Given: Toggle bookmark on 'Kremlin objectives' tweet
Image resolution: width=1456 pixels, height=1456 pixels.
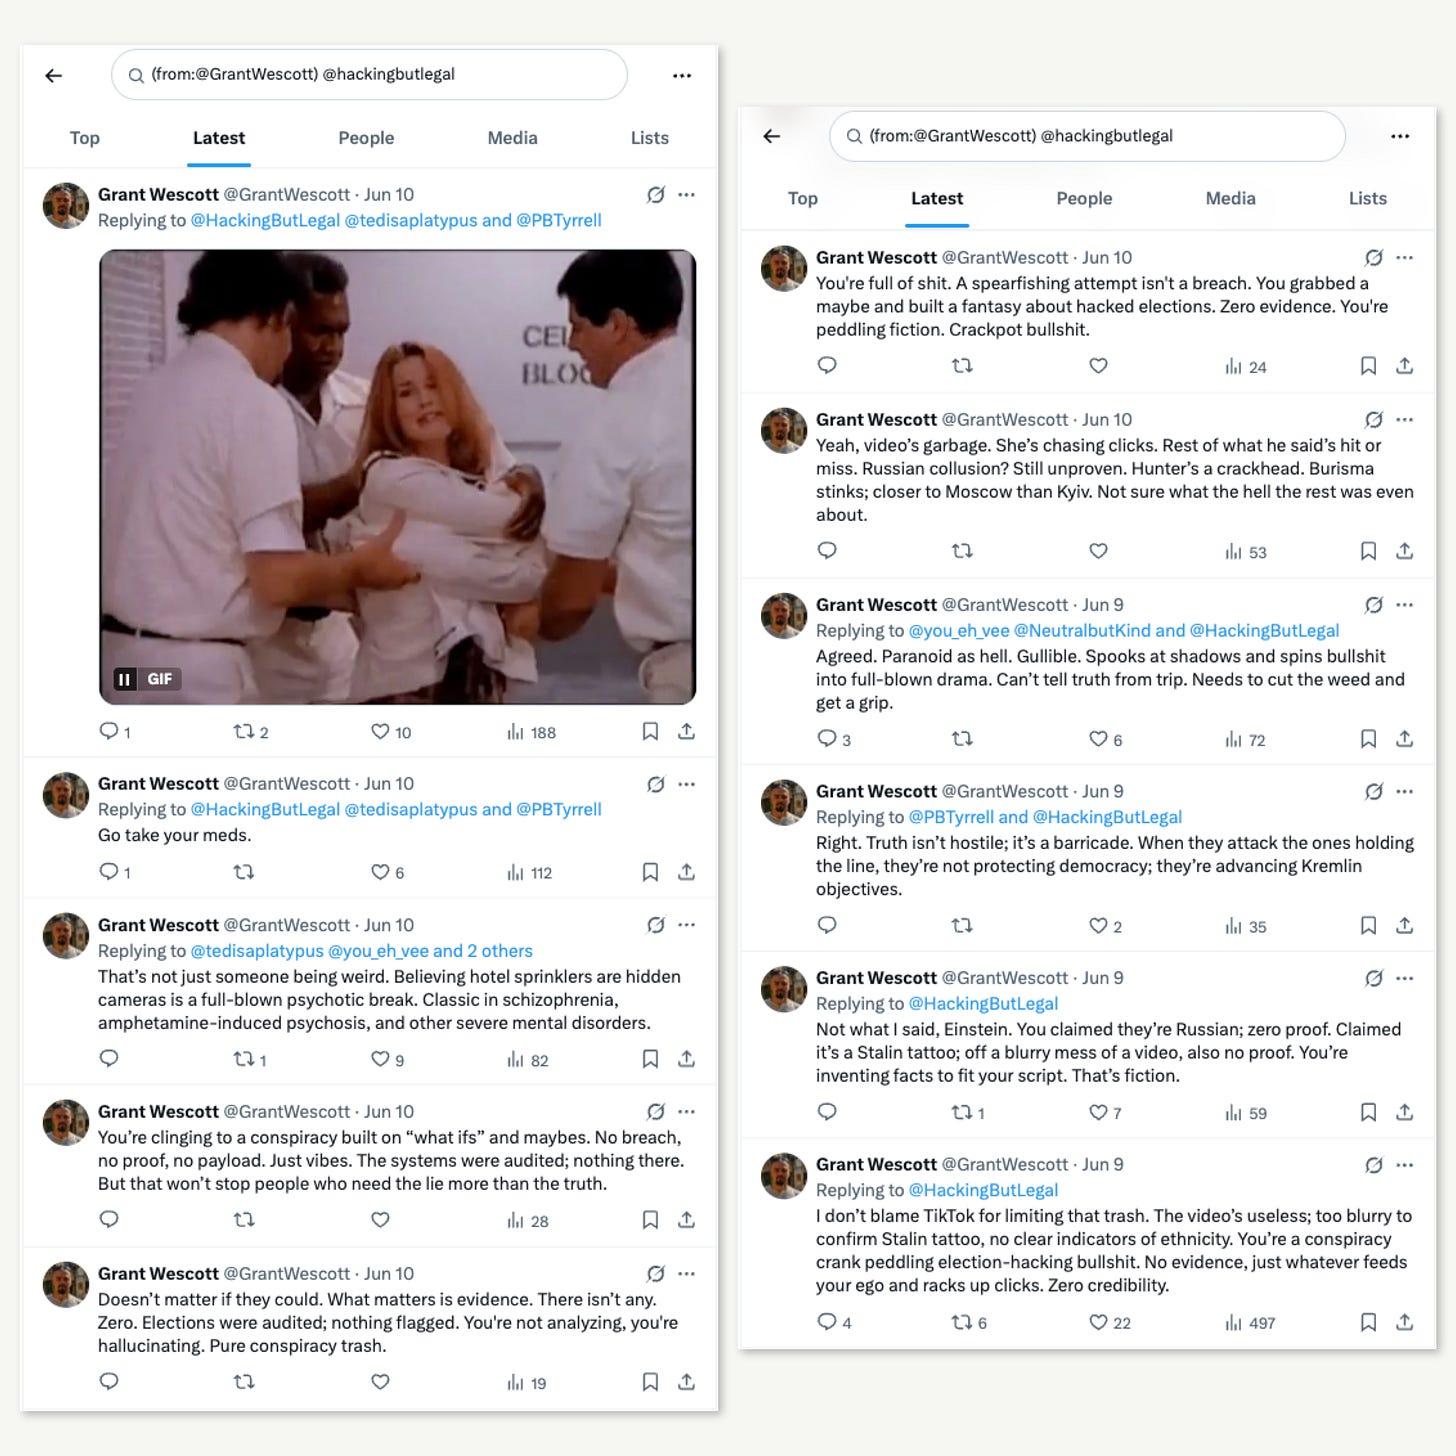Looking at the screenshot, I should pos(1368,926).
